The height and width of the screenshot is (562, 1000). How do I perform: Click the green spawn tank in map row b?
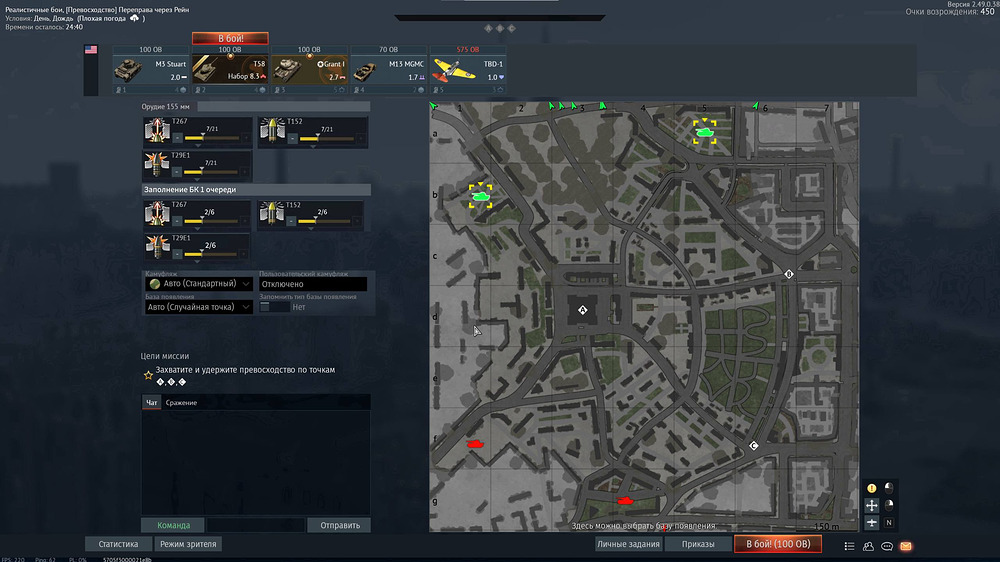481,196
